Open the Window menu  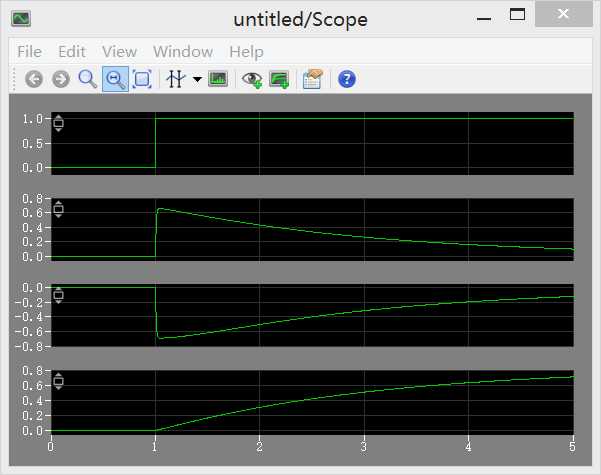tap(183, 52)
